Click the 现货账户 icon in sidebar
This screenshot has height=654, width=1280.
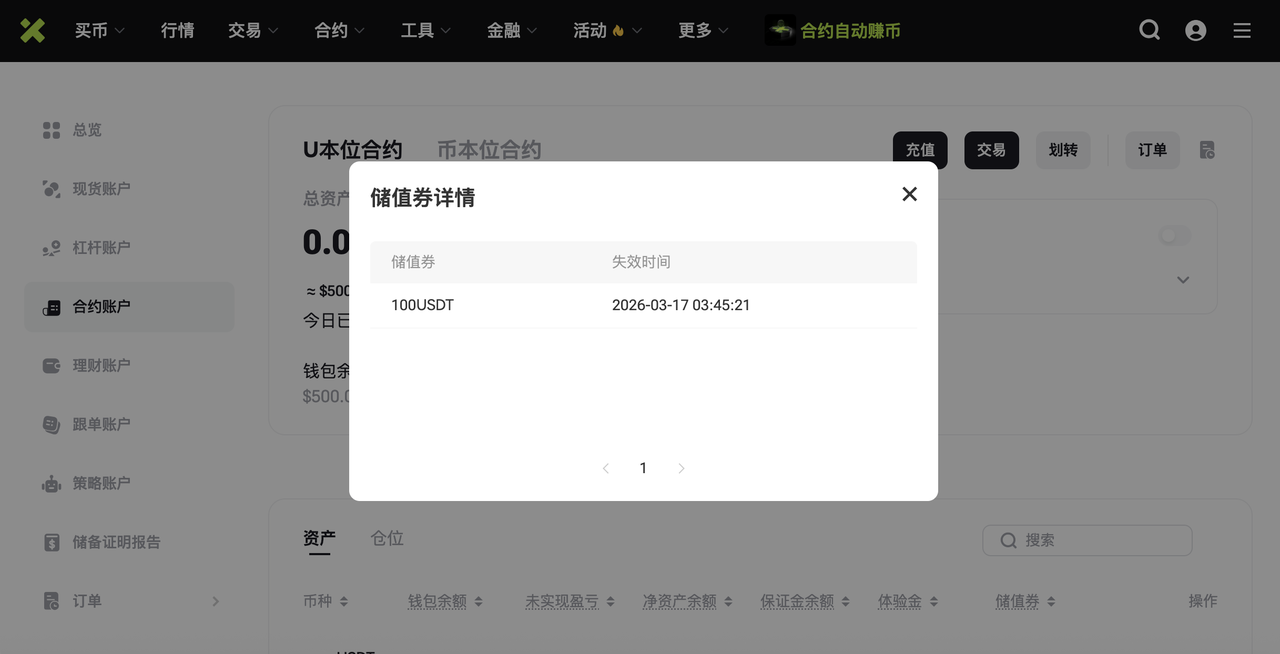click(51, 189)
